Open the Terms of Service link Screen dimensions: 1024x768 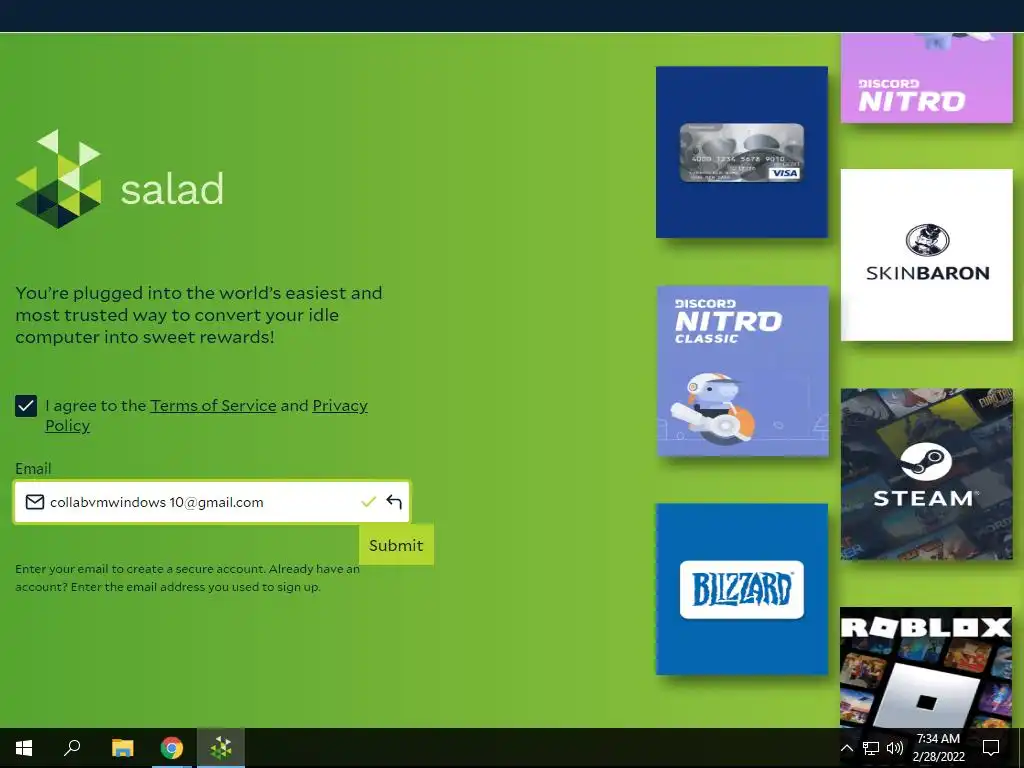click(x=214, y=406)
